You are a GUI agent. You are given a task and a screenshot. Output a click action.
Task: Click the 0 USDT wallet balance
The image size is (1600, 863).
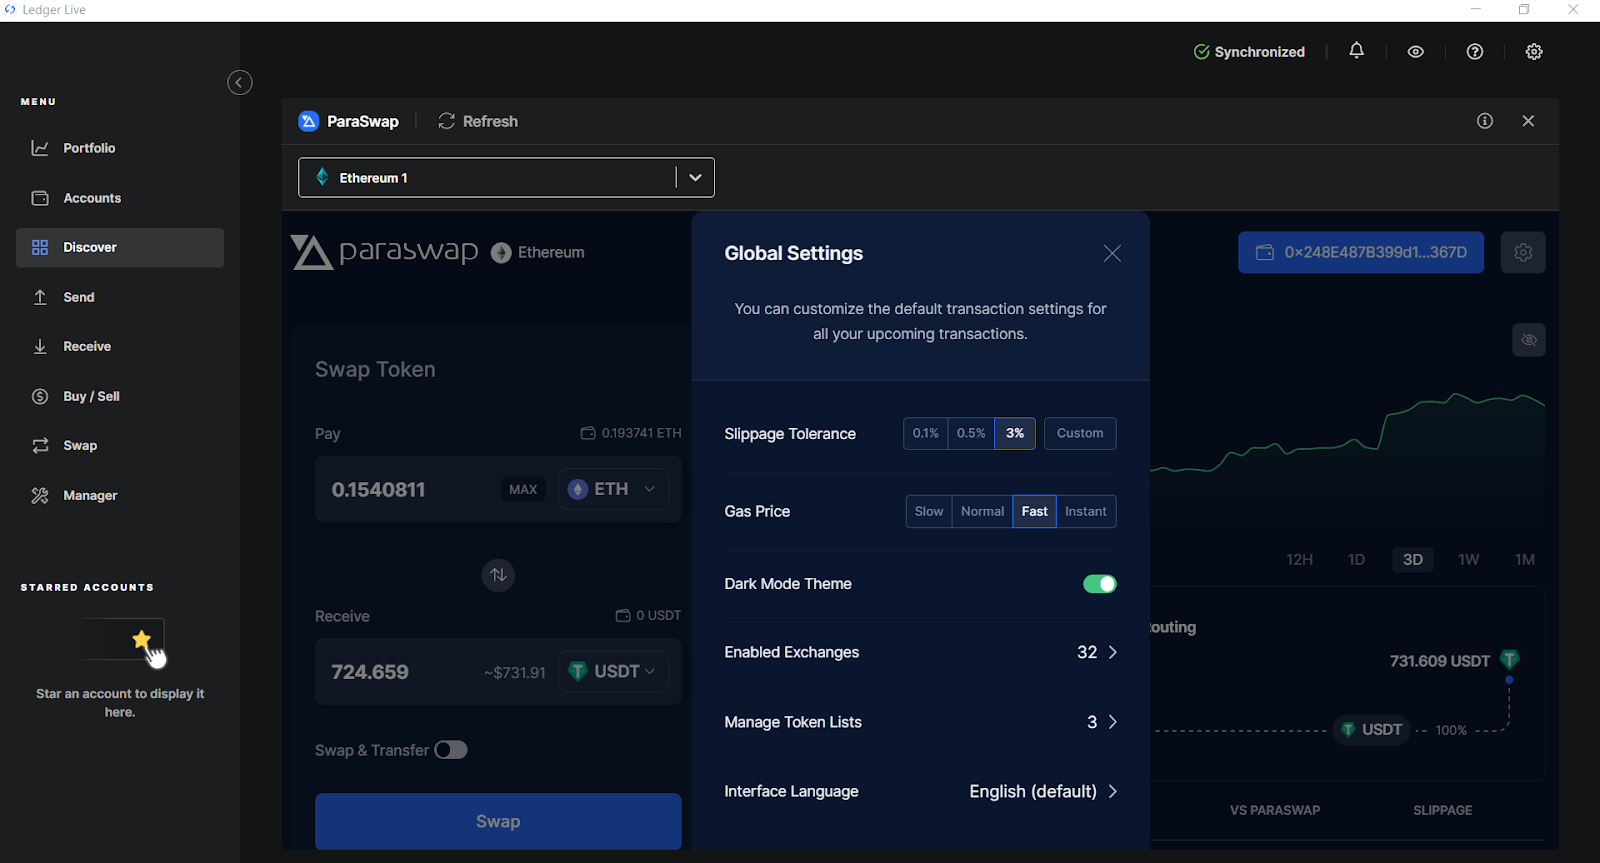point(648,615)
